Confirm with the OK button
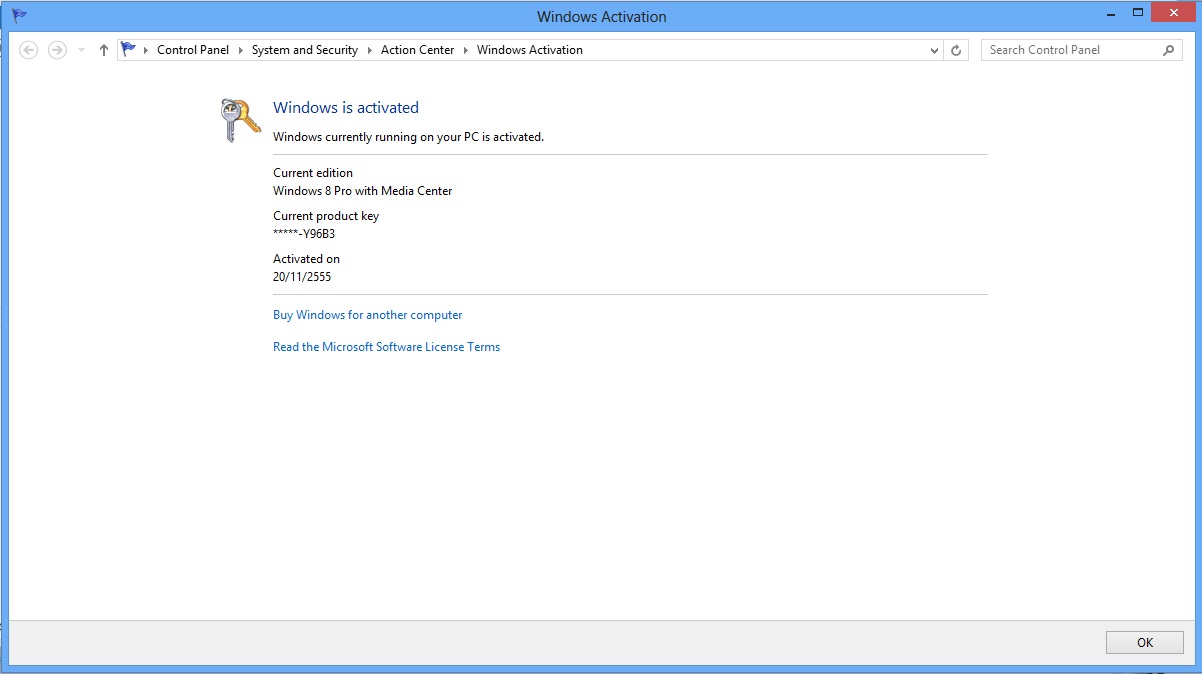 (1145, 643)
